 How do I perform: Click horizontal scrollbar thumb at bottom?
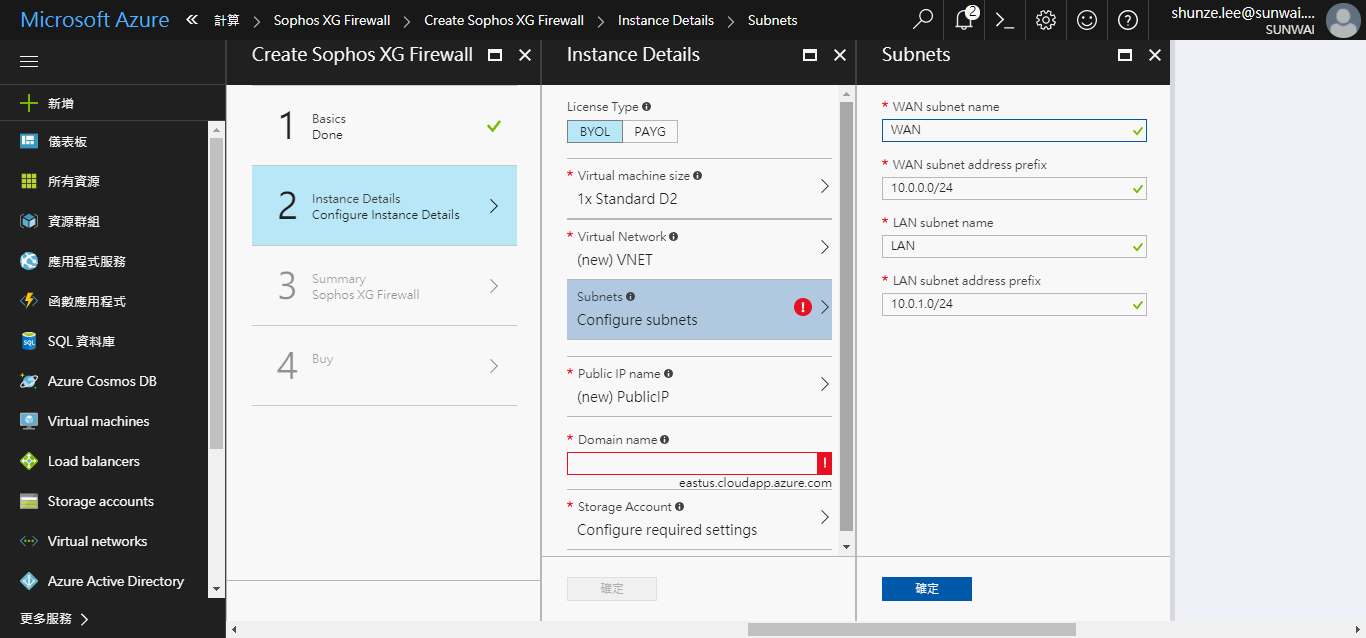[911, 630]
